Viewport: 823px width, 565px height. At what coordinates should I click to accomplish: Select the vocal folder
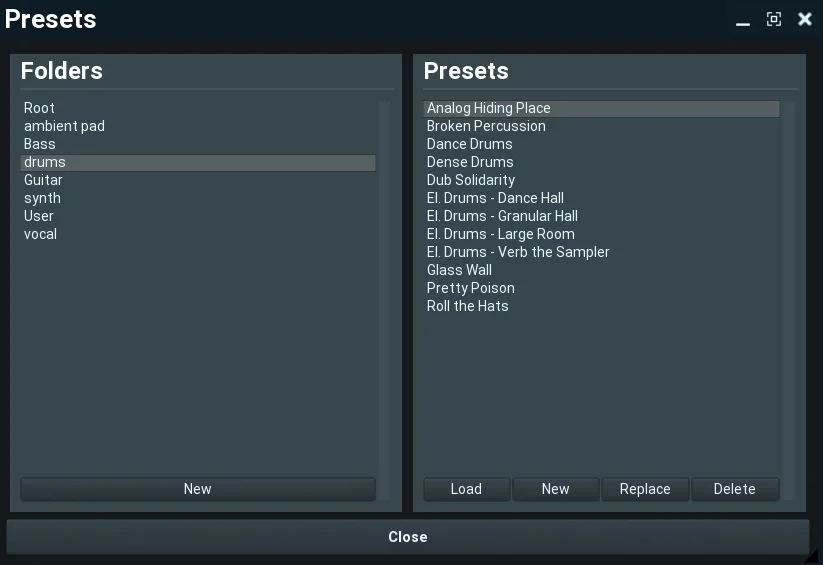point(40,234)
